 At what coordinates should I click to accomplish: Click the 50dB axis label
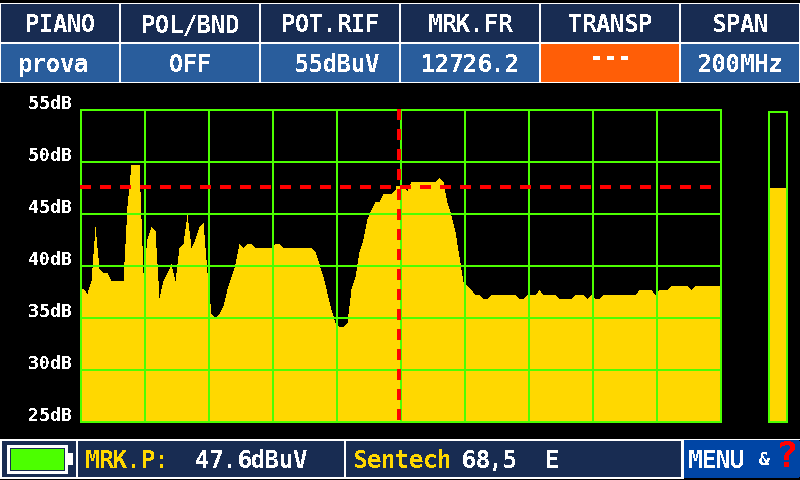coord(50,155)
